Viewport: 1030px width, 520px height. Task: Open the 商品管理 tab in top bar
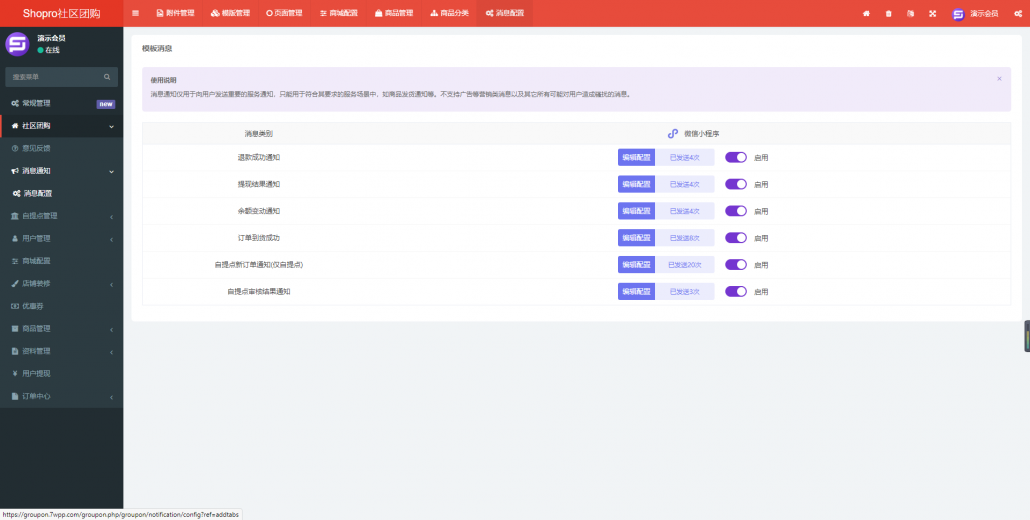[392, 14]
